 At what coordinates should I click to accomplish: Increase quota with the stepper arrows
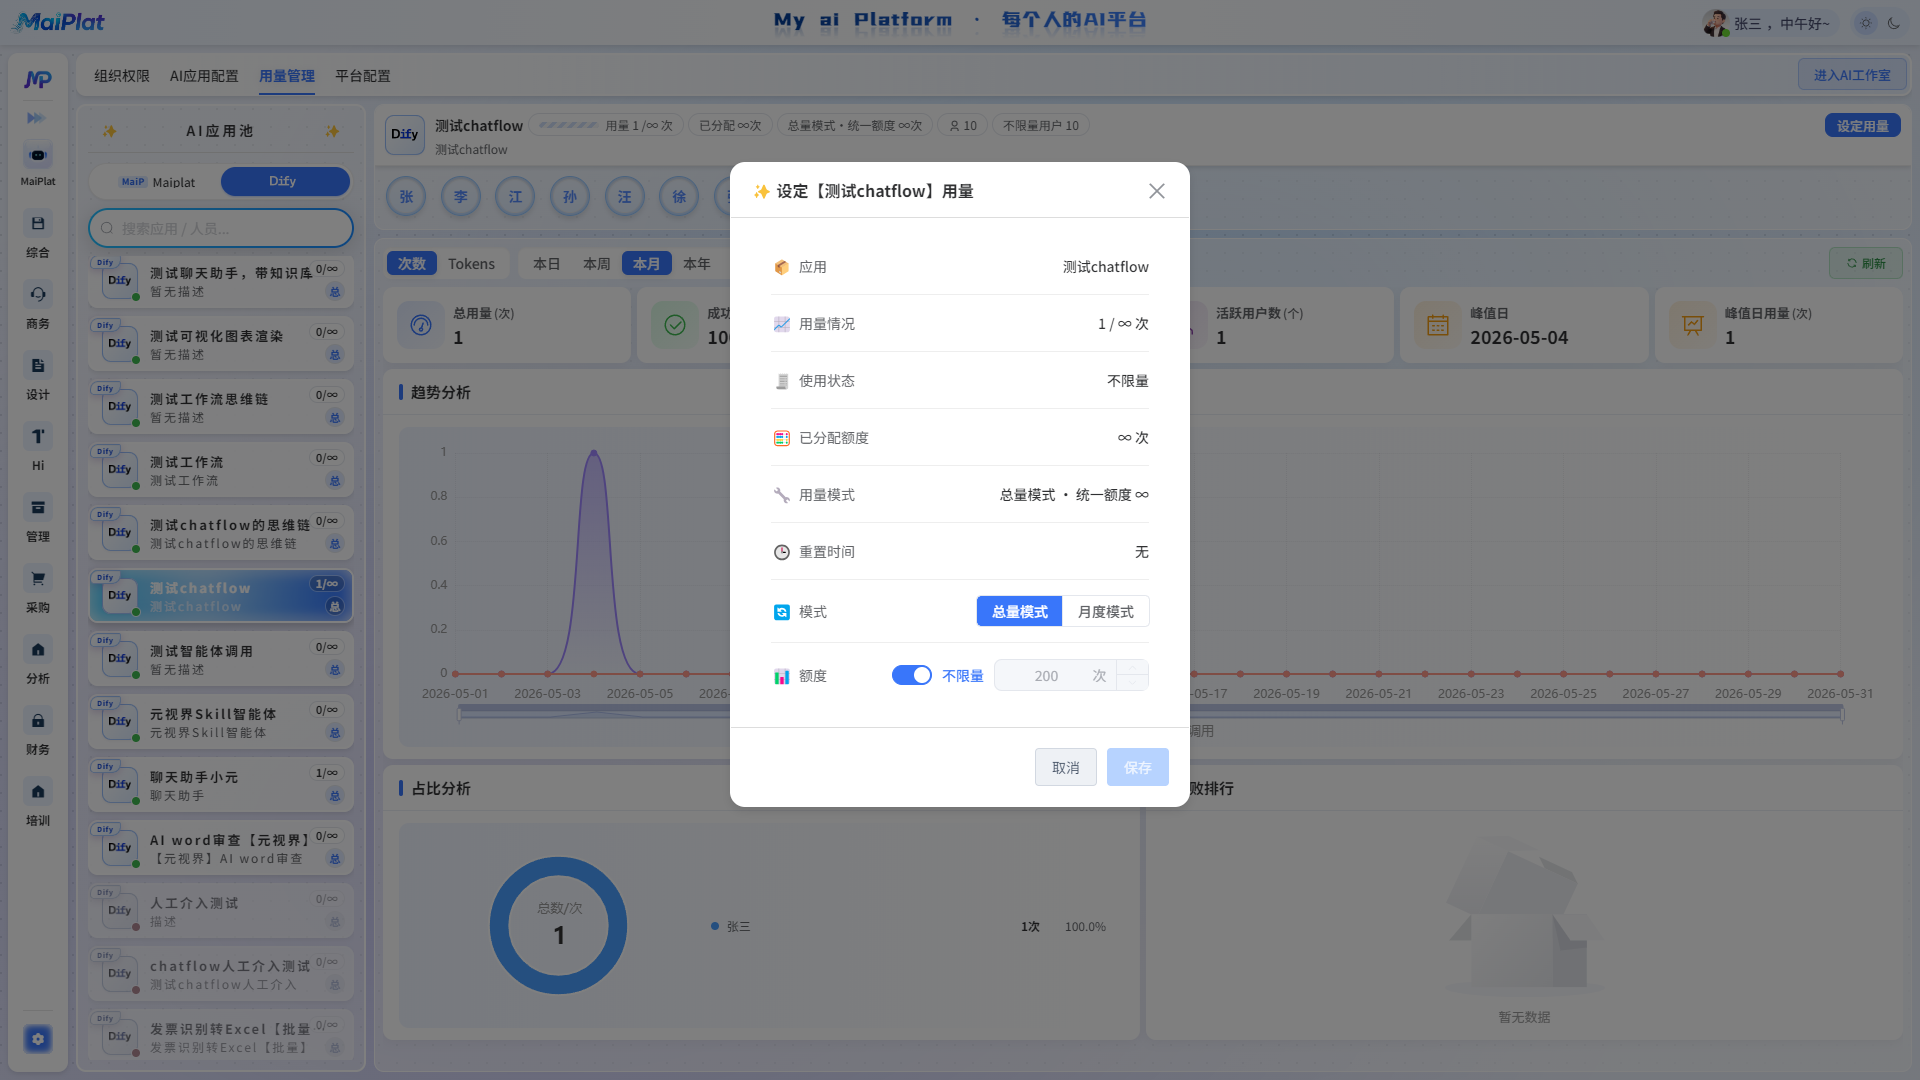point(1132,668)
